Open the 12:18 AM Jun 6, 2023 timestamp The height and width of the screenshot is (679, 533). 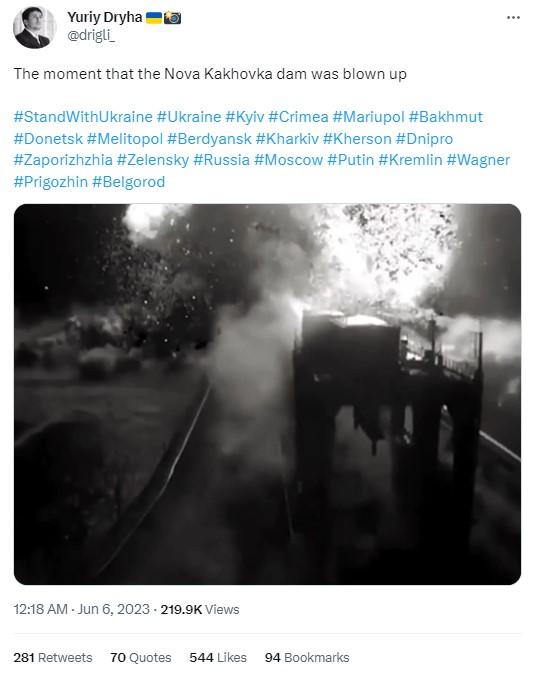[x=81, y=610]
